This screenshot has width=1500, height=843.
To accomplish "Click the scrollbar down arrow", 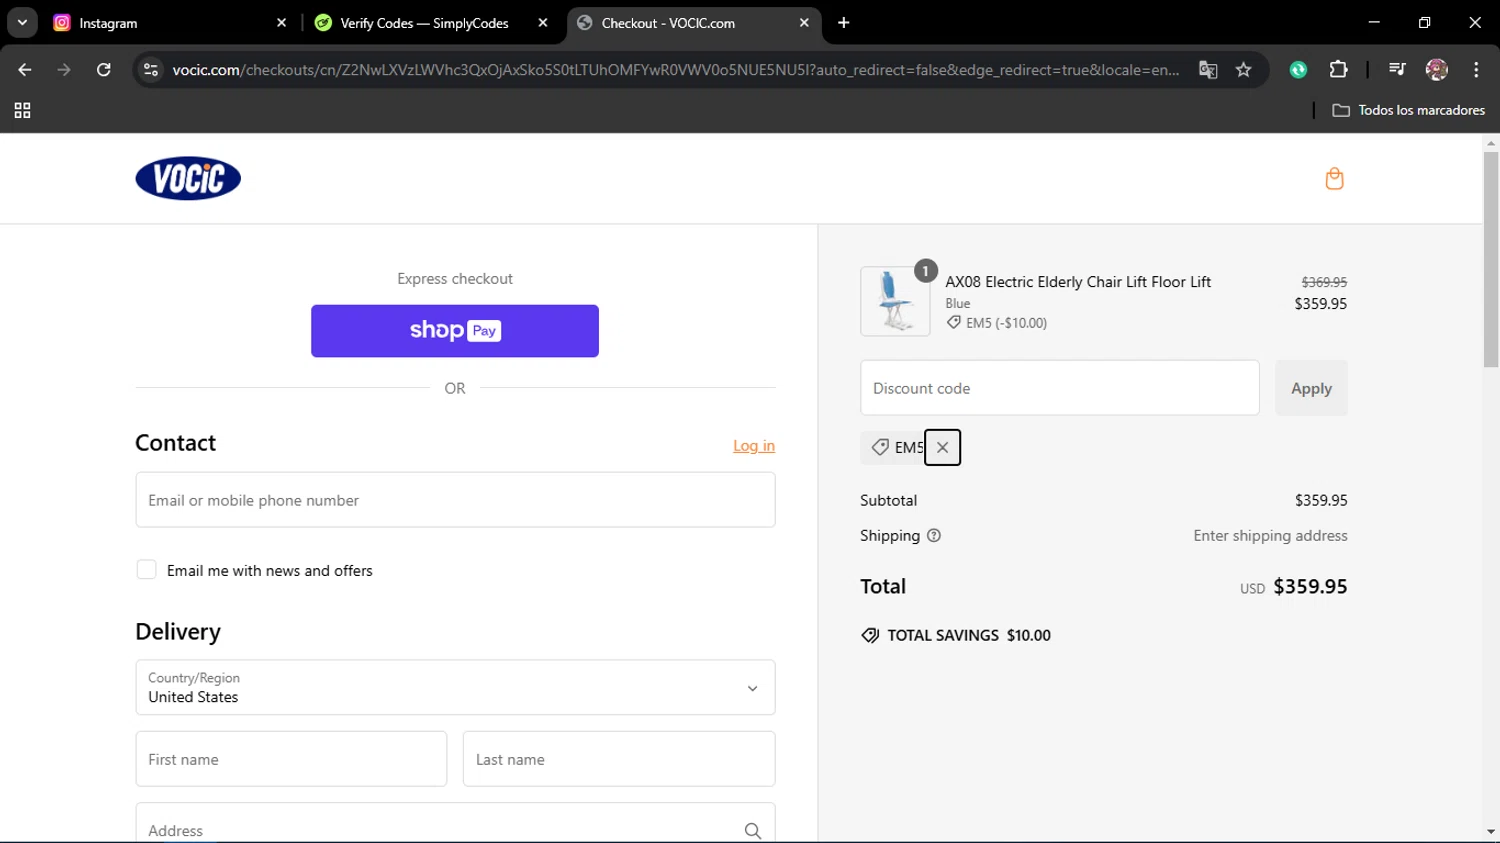I will [1491, 832].
